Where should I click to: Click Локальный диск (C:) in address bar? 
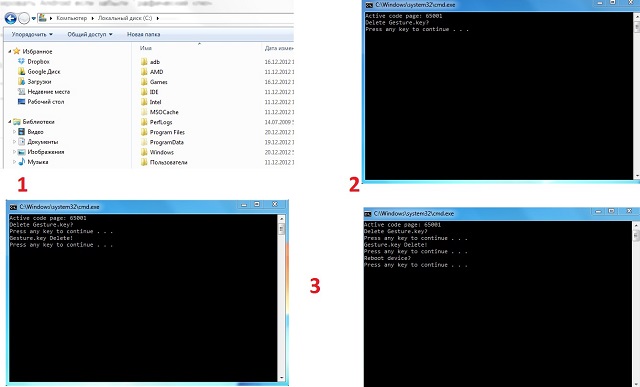tap(125, 18)
